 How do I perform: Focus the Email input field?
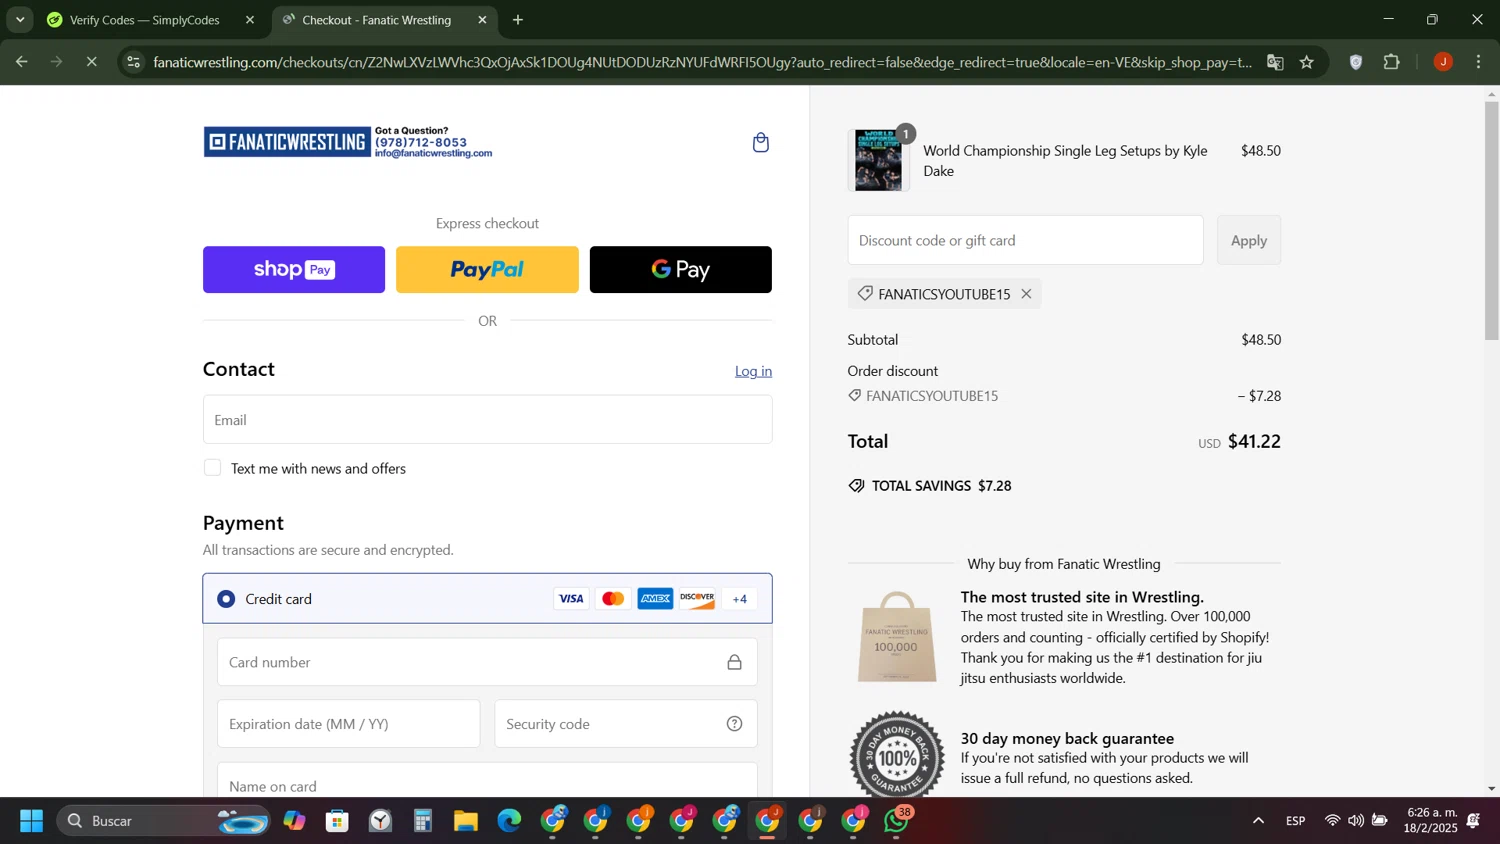point(487,420)
